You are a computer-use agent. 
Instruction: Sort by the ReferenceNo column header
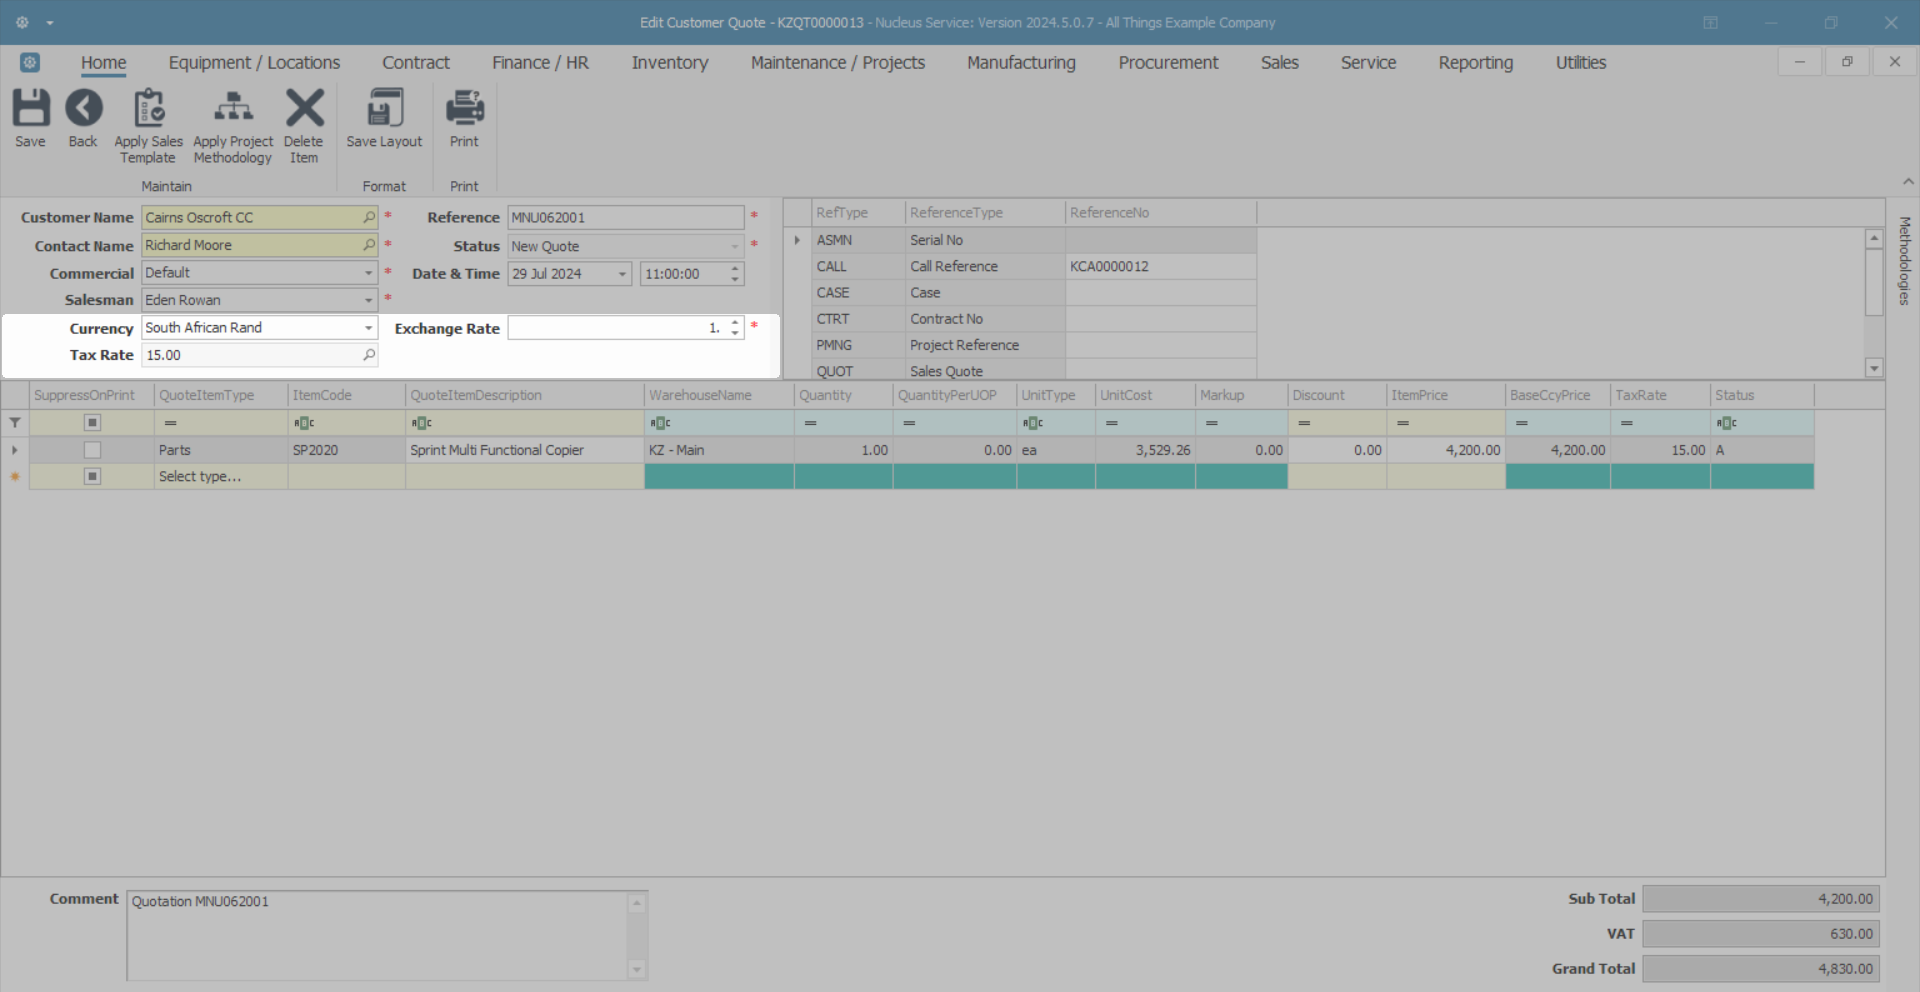coord(1161,213)
